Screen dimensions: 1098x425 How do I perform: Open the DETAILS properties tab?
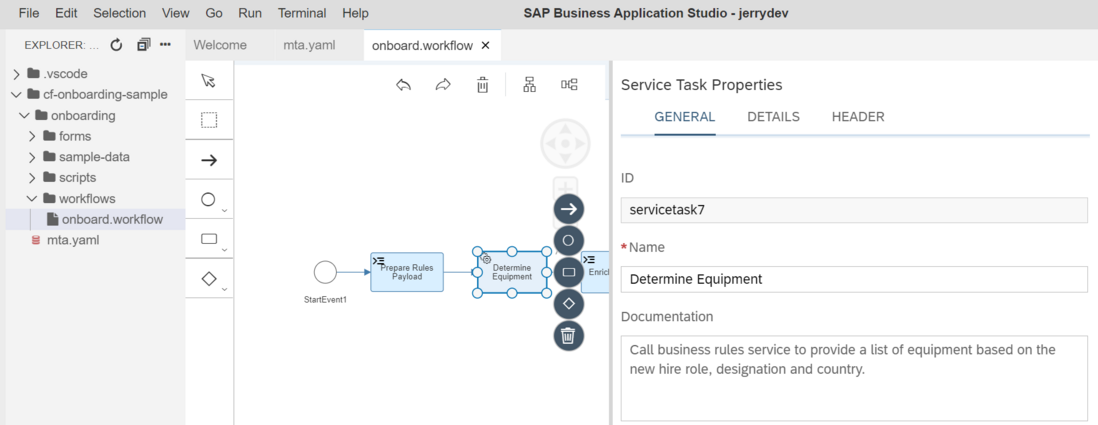click(773, 117)
